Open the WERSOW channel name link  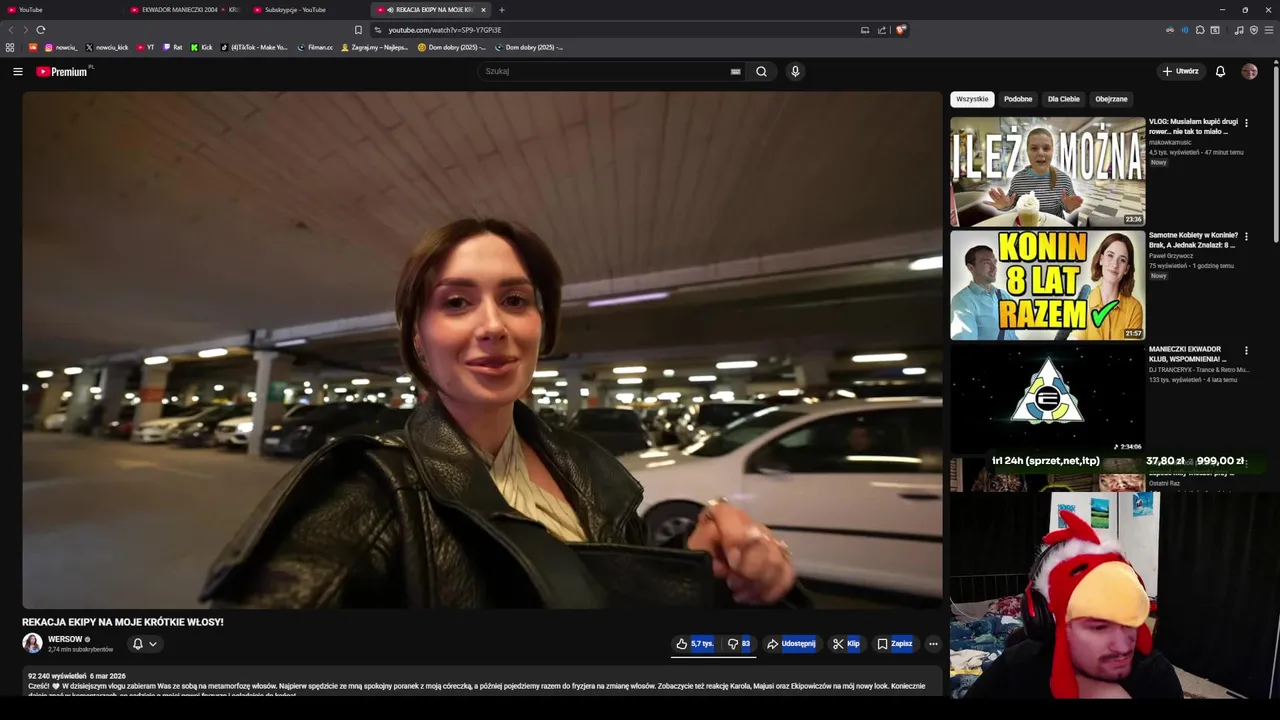pos(65,639)
